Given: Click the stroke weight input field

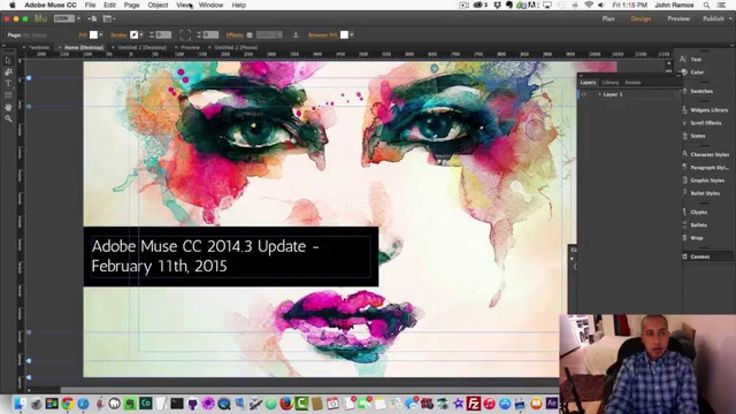Looking at the screenshot, I should (x=163, y=35).
